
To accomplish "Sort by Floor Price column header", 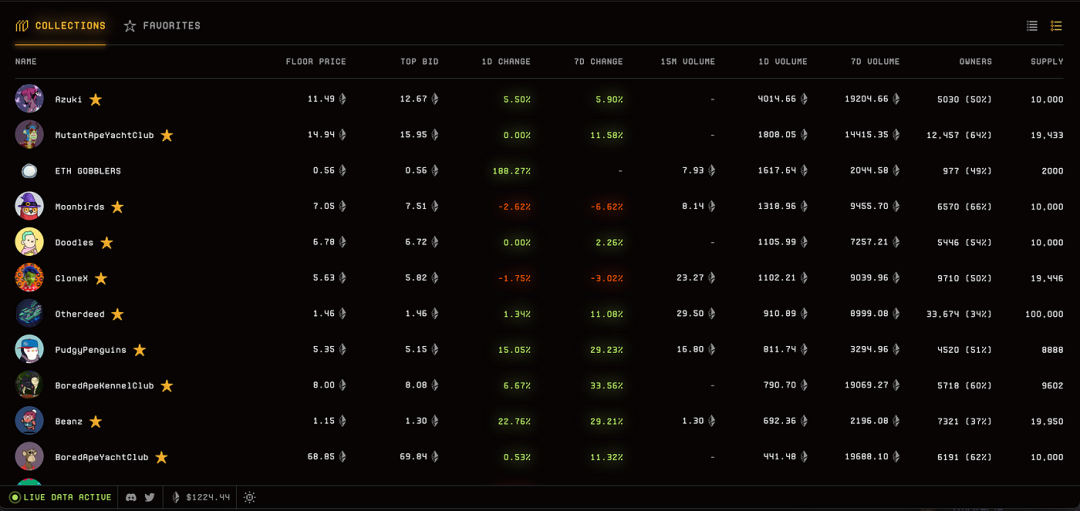I will click(316, 62).
